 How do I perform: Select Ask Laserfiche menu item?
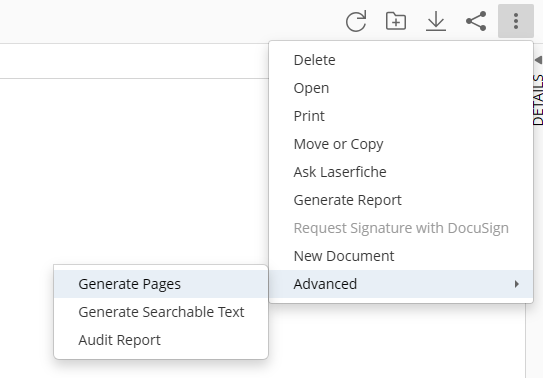tap(401, 172)
